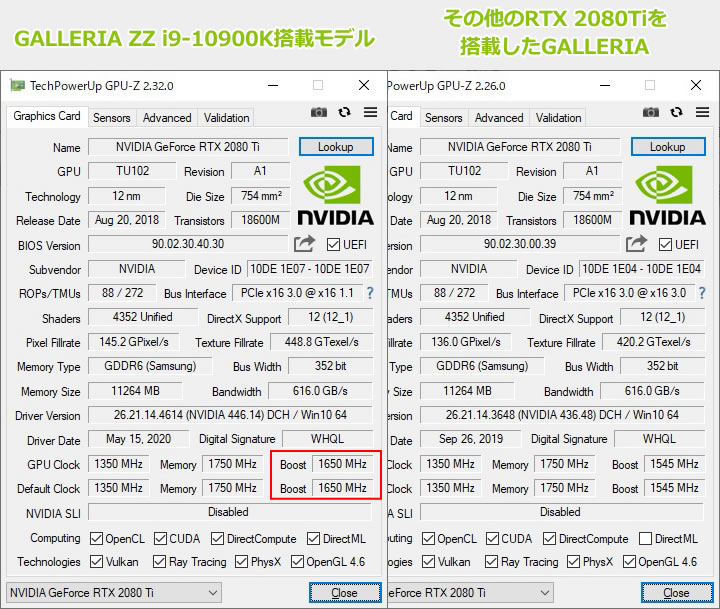Click the NVIDIA logo in left GPU-Z window
Screen dimensions: 720x609
[335, 196]
